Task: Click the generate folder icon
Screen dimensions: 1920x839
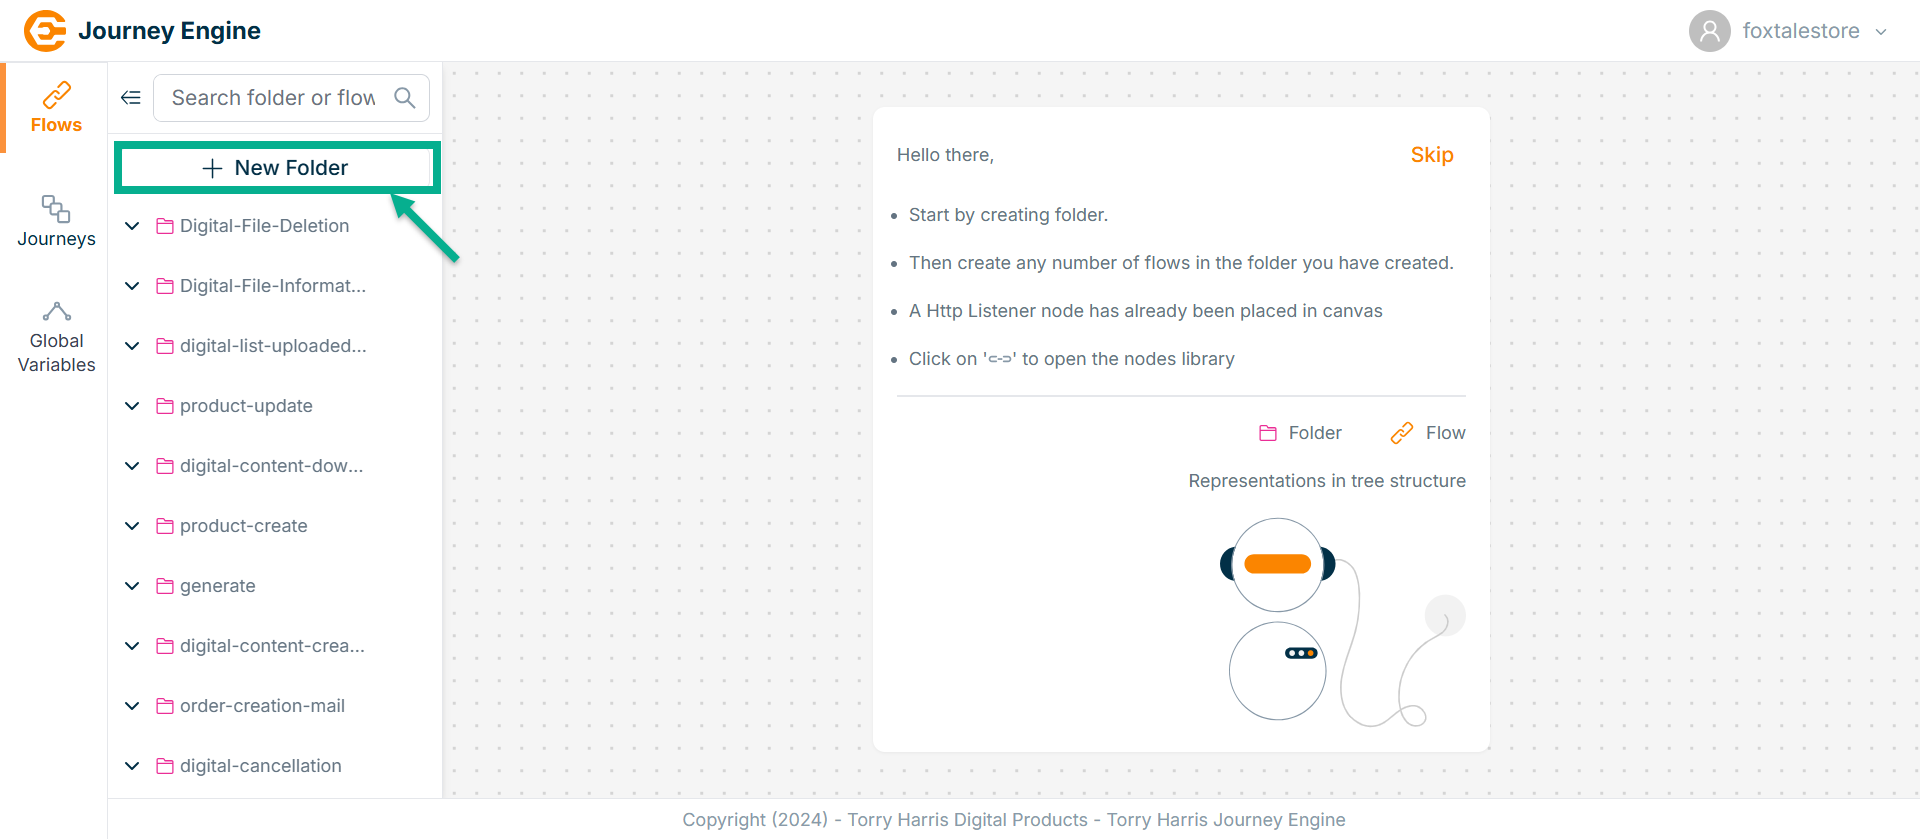Action: [x=165, y=586]
